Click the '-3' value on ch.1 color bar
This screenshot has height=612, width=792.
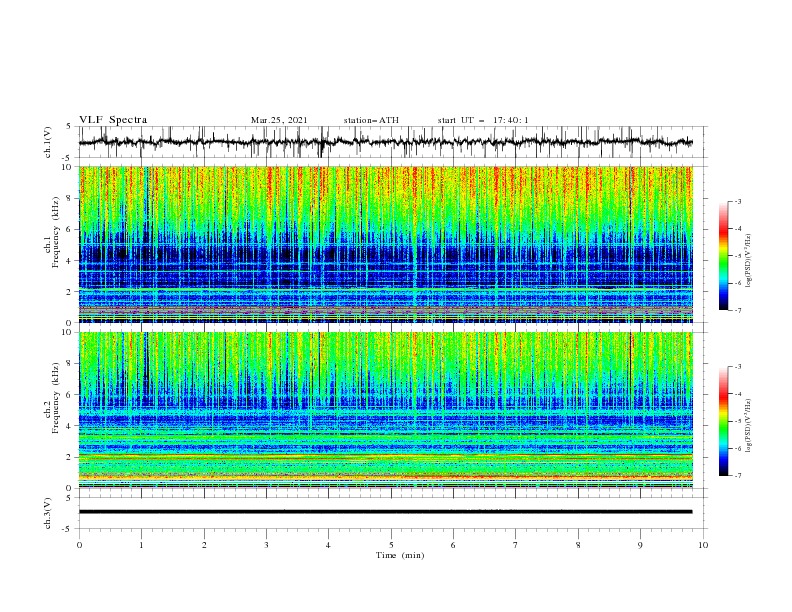(737, 201)
